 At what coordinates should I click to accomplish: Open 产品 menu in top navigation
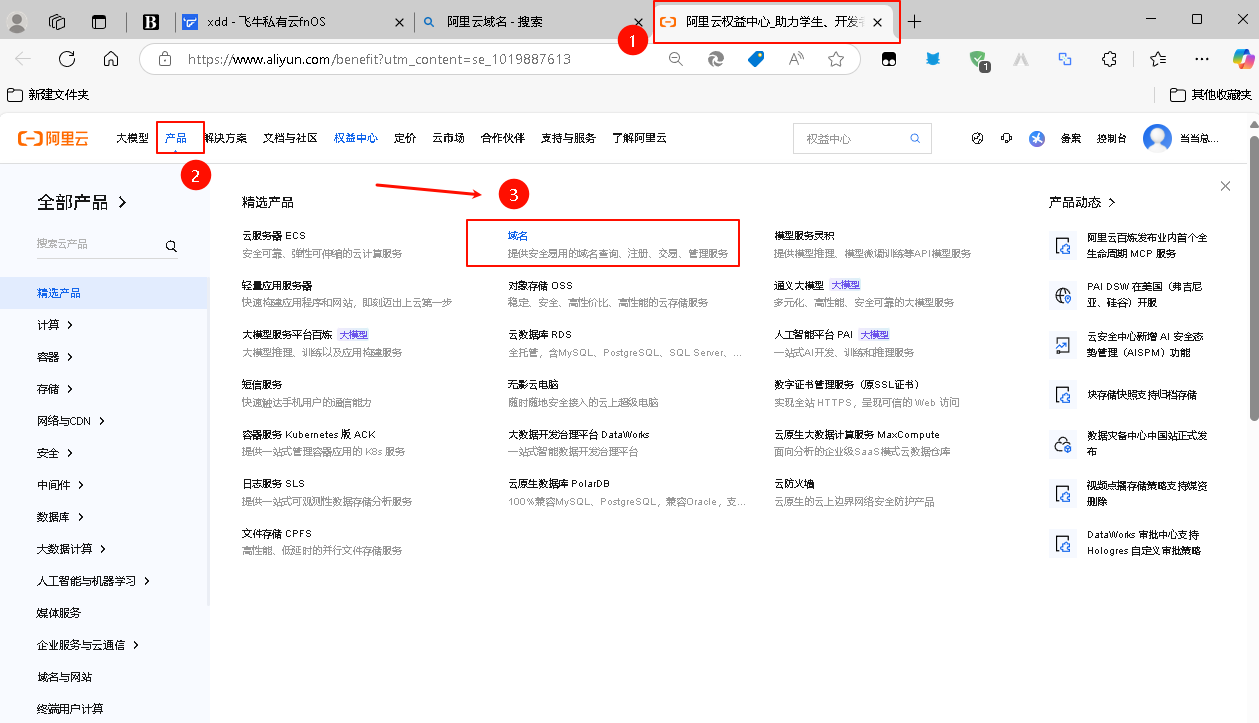176,138
